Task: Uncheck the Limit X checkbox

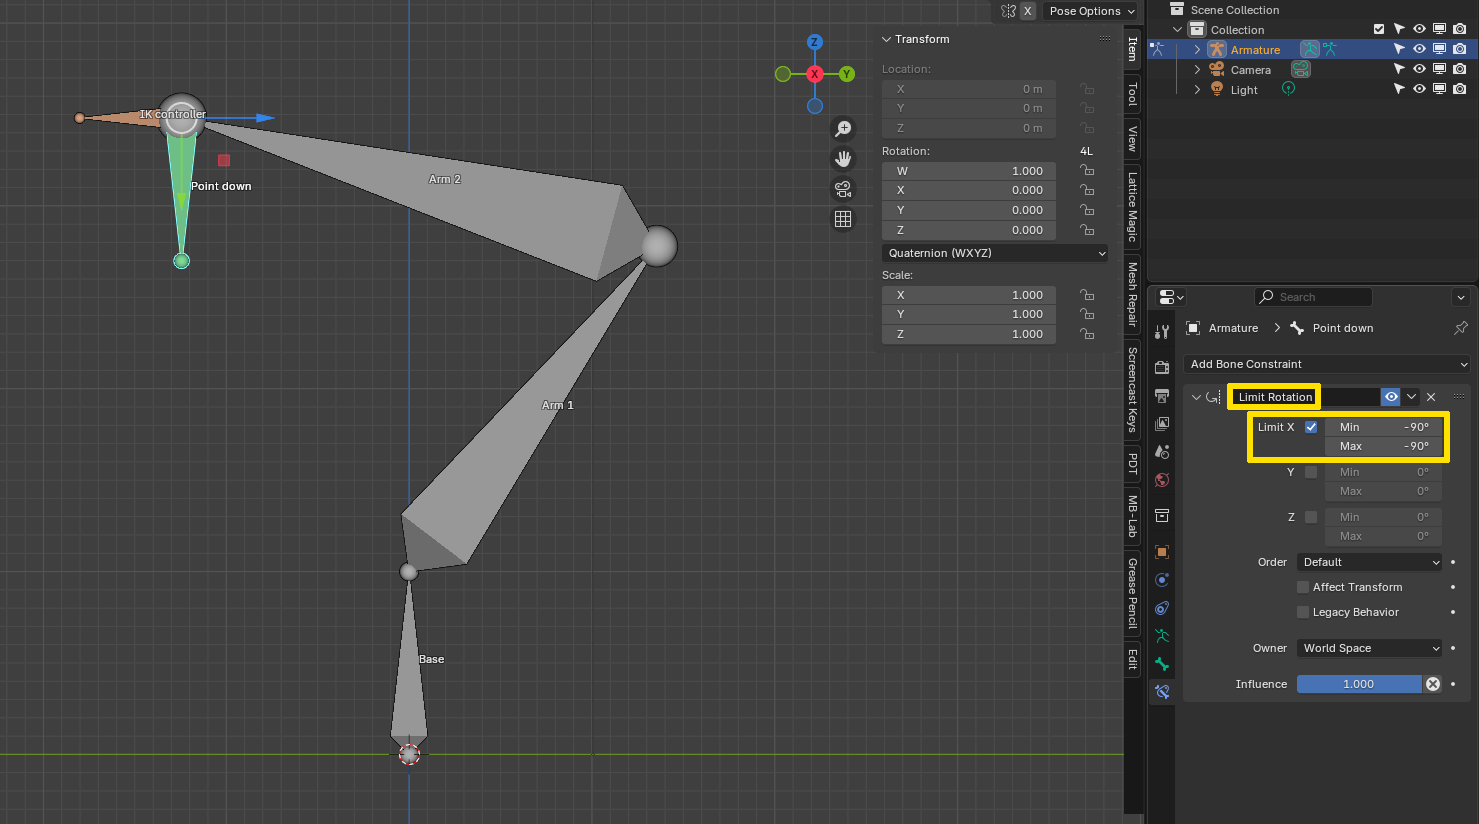Action: tap(1311, 427)
